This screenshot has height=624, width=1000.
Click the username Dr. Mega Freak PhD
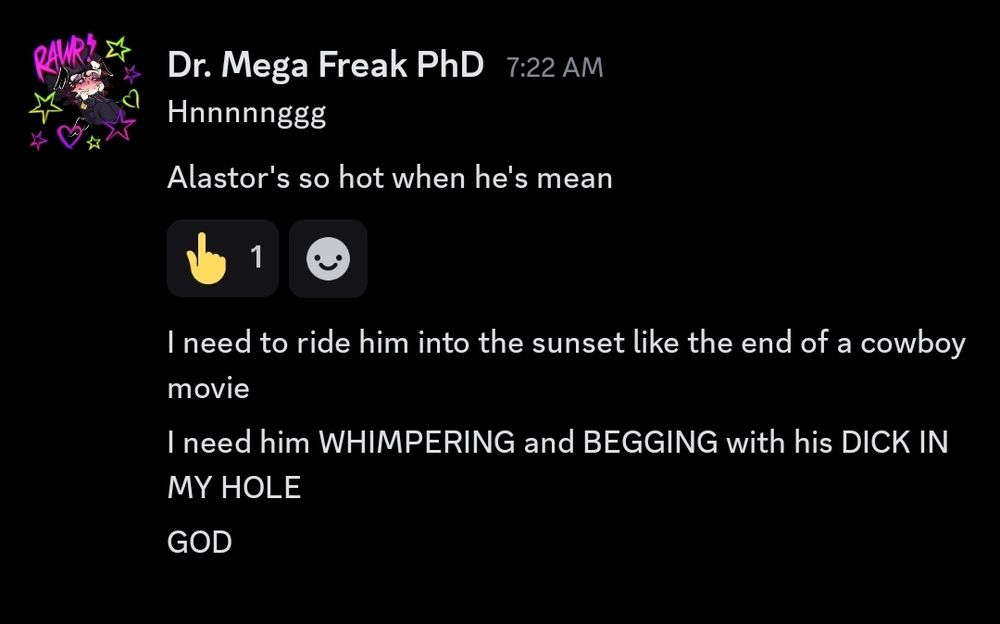(x=325, y=64)
